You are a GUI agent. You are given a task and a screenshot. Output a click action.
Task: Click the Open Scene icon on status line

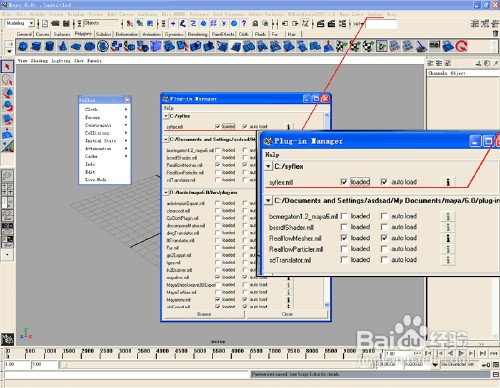[56, 23]
